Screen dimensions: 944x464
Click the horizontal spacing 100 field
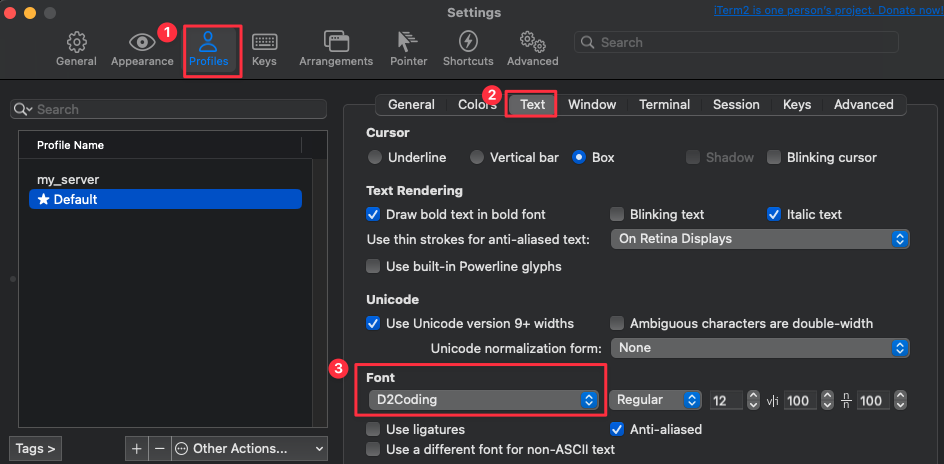(x=801, y=400)
